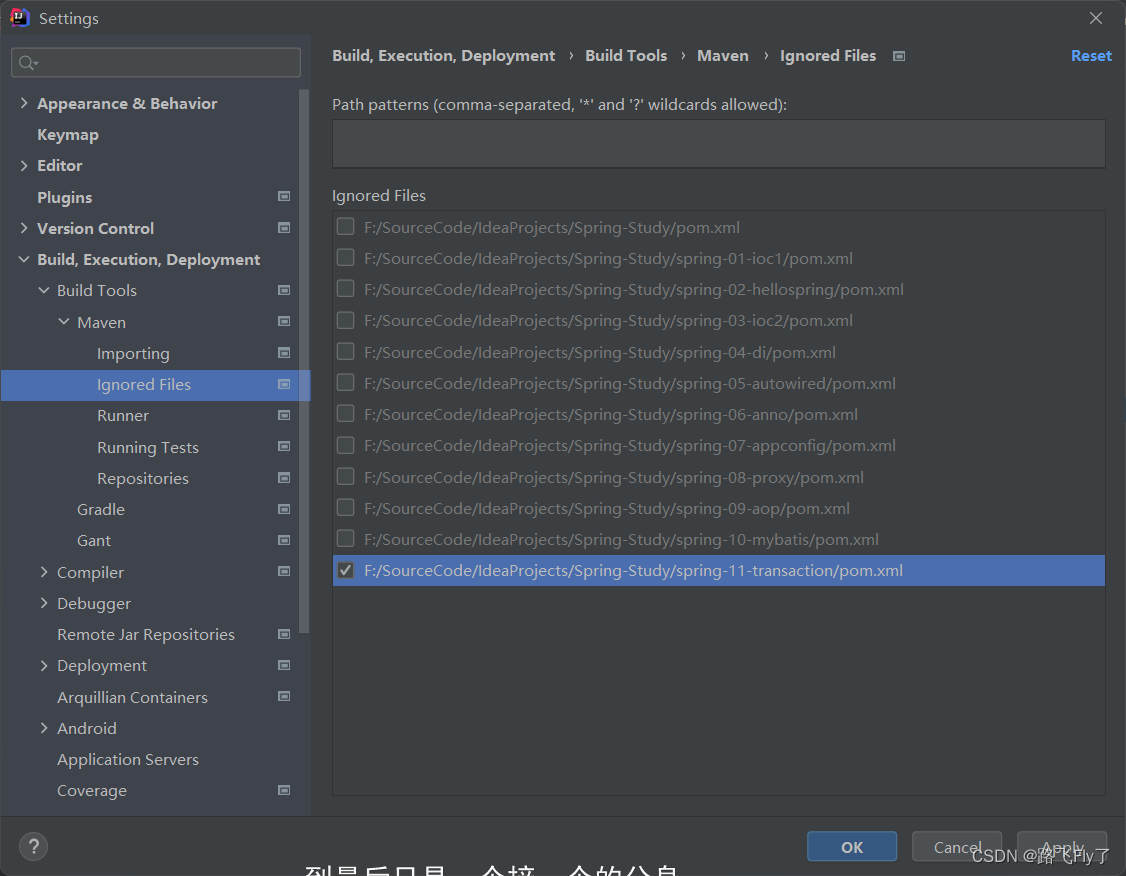Collapse Build, Execution, Deployment section
Image resolution: width=1126 pixels, height=876 pixels.
click(x=24, y=259)
